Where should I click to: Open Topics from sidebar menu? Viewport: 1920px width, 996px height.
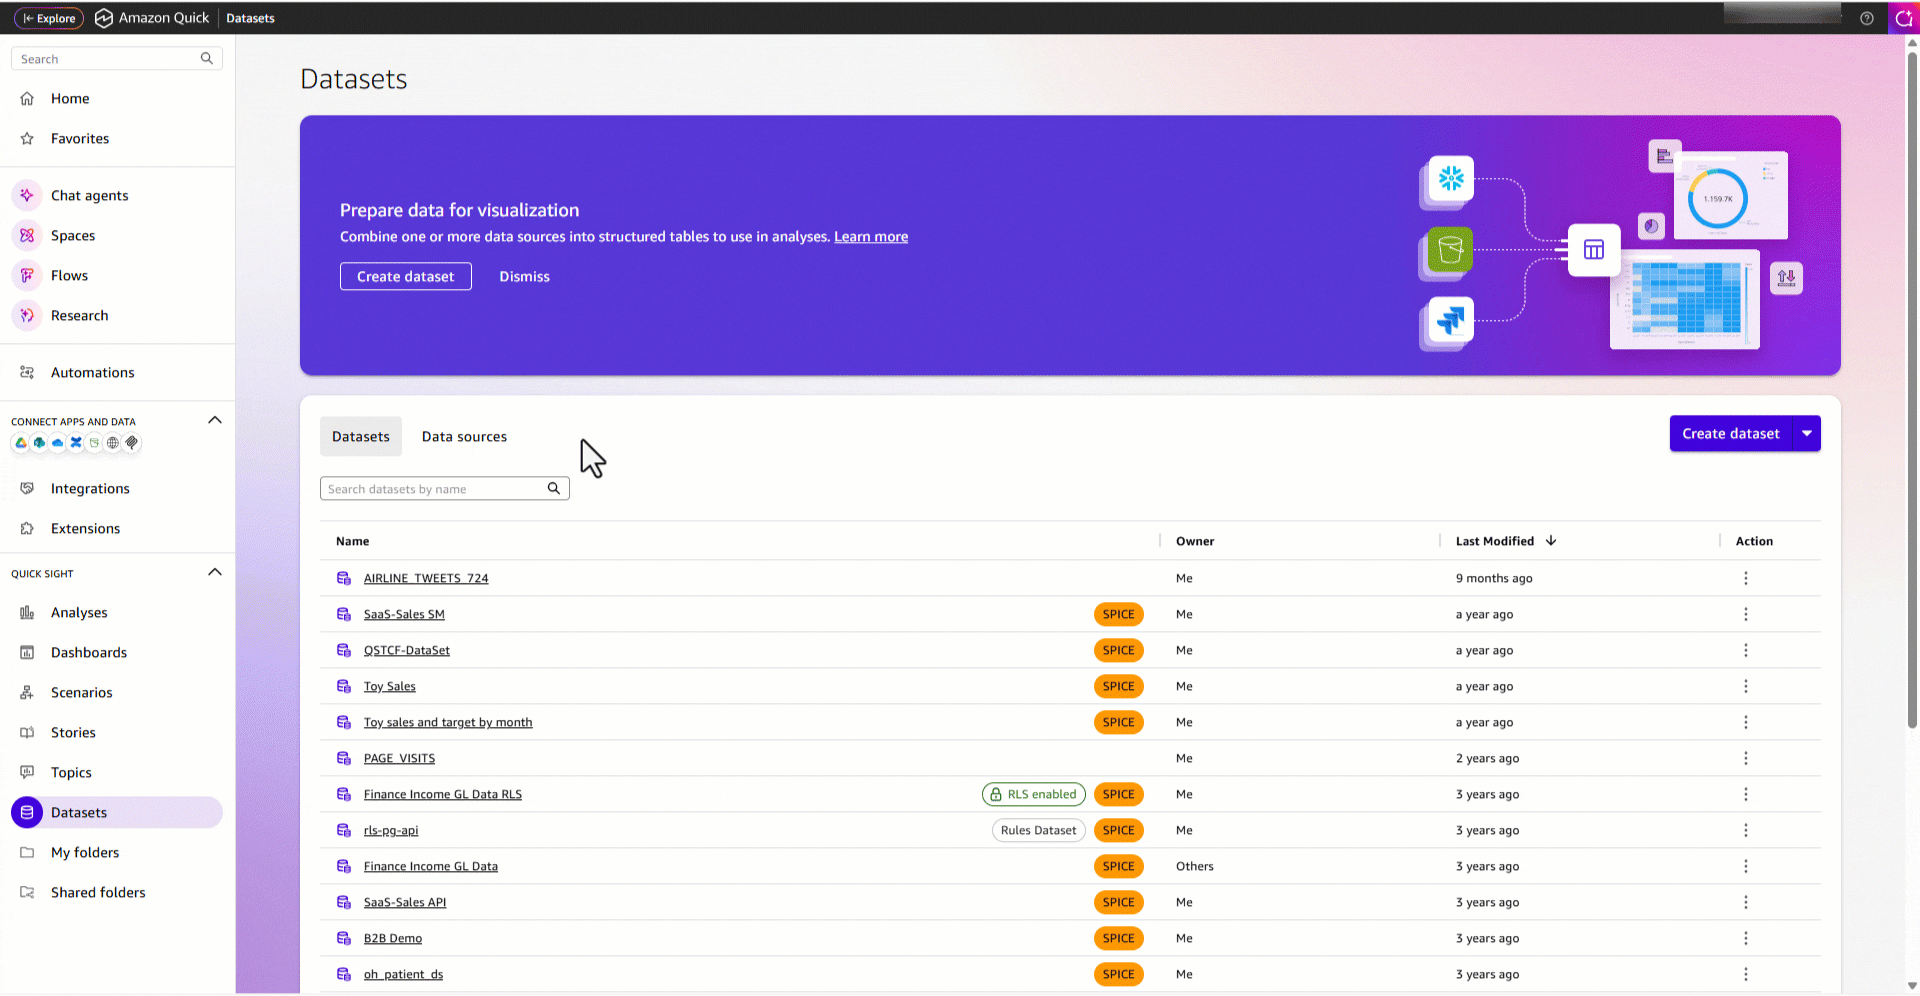(x=71, y=773)
